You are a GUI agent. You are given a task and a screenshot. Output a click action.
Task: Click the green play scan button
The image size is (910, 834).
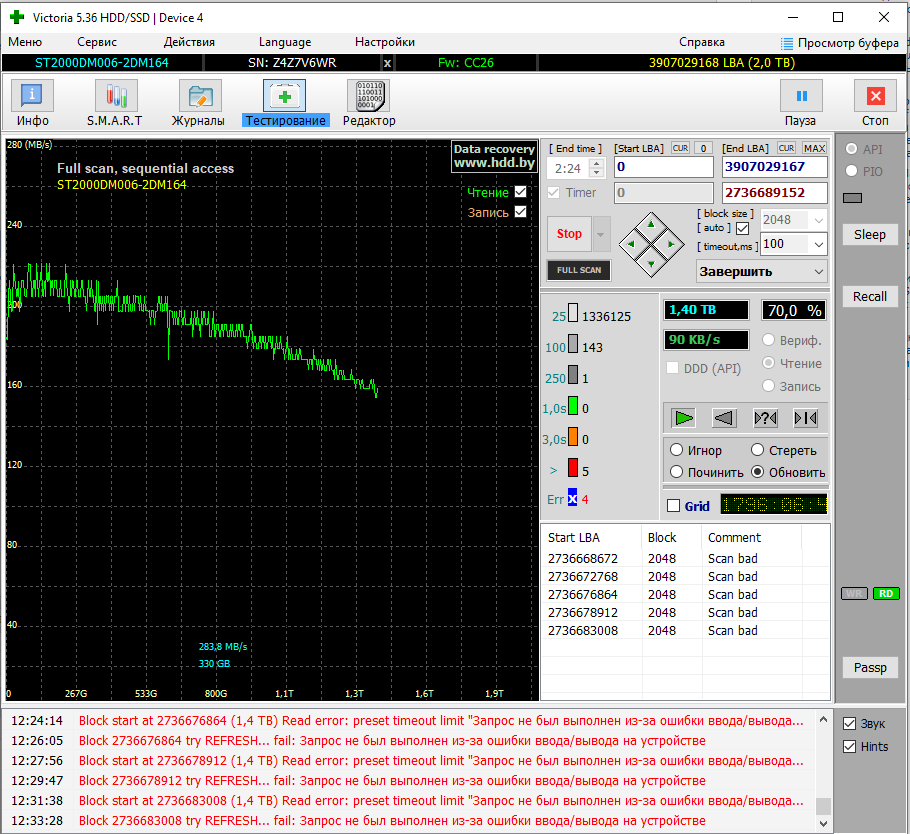(683, 418)
